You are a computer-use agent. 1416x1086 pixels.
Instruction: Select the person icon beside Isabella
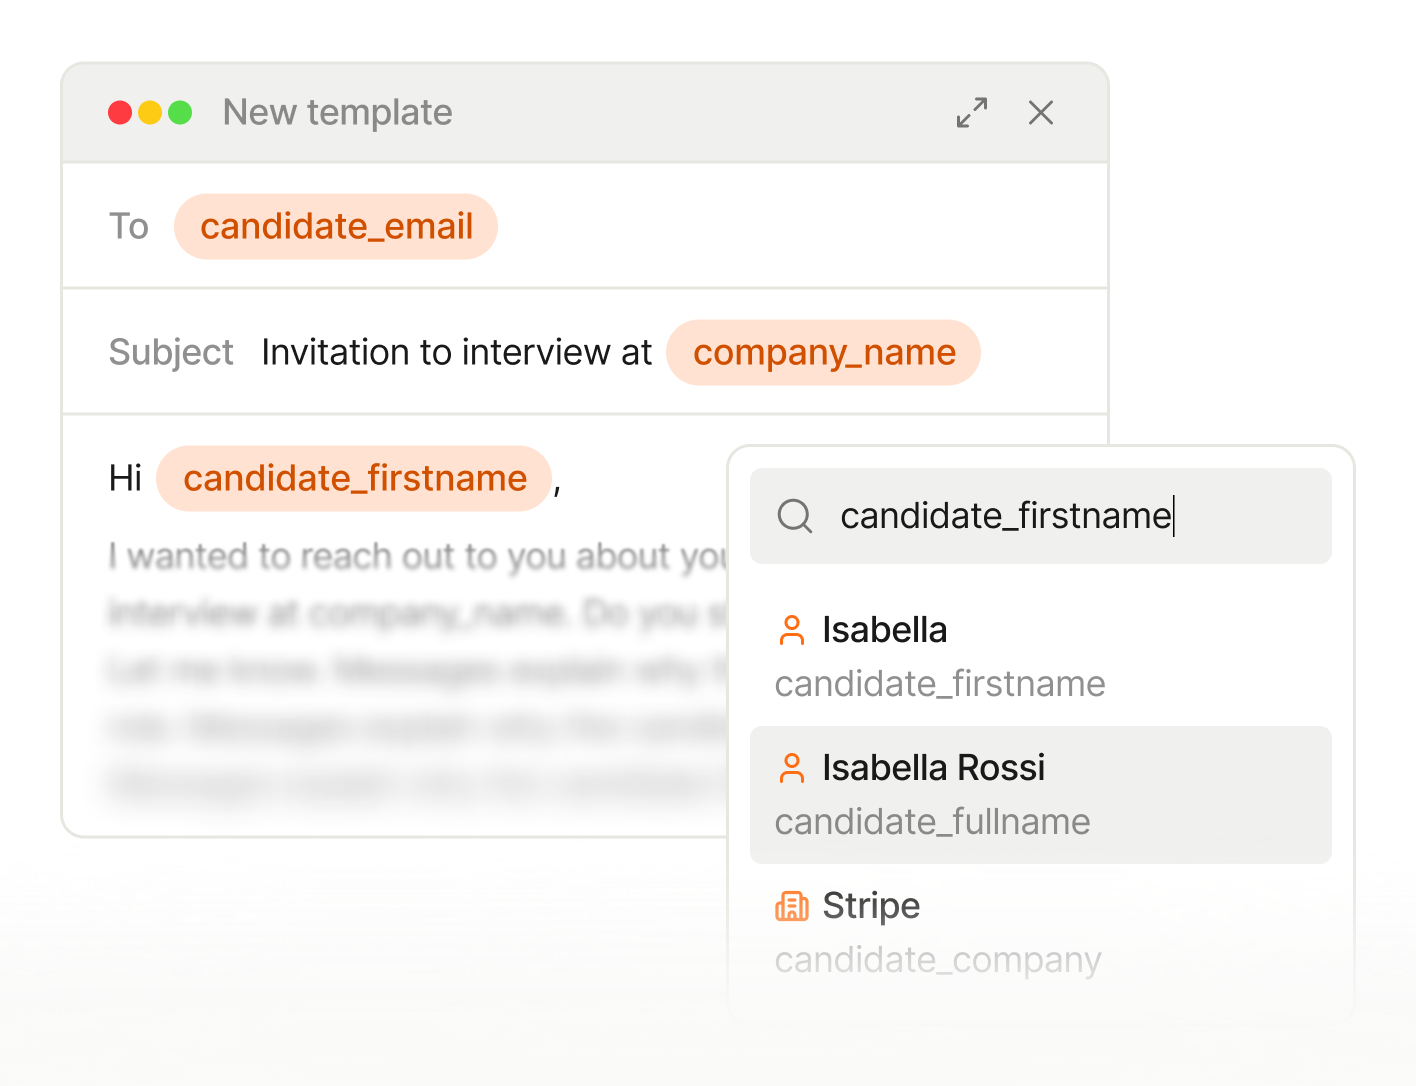793,630
